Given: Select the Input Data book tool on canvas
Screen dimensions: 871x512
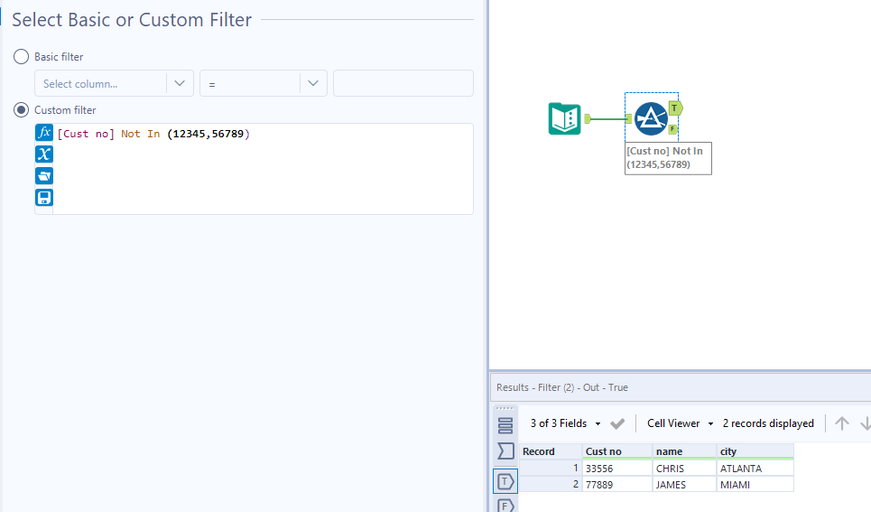Looking at the screenshot, I should click(x=564, y=119).
